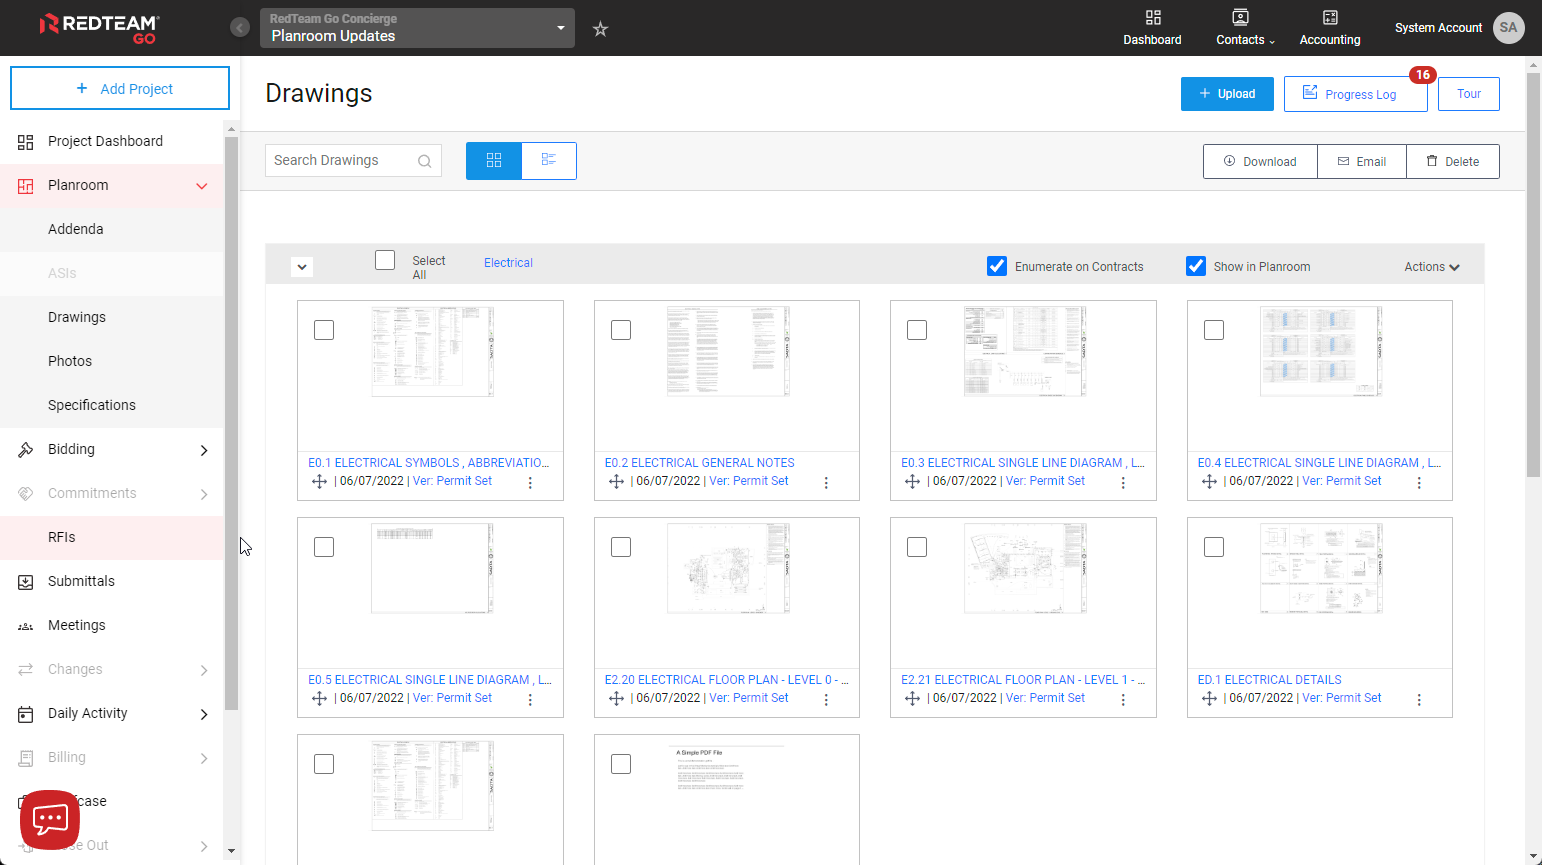Open the kebab menu on E0.2 ELECTRICAL GENERAL NOTES
Image resolution: width=1542 pixels, height=865 pixels.
(826, 481)
